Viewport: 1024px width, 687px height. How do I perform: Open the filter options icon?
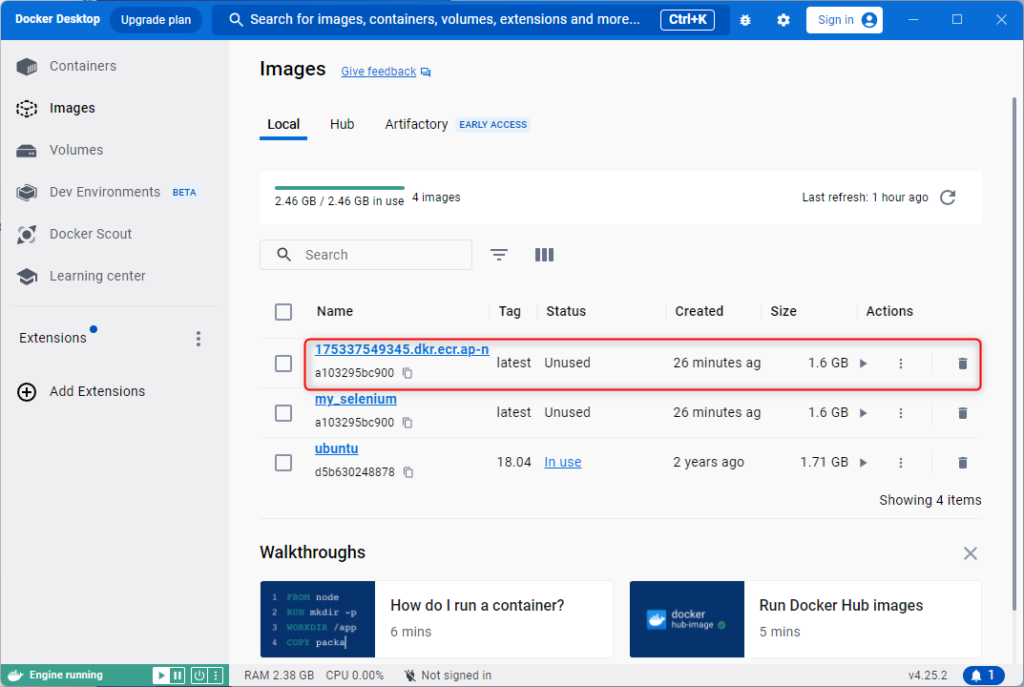[499, 255]
